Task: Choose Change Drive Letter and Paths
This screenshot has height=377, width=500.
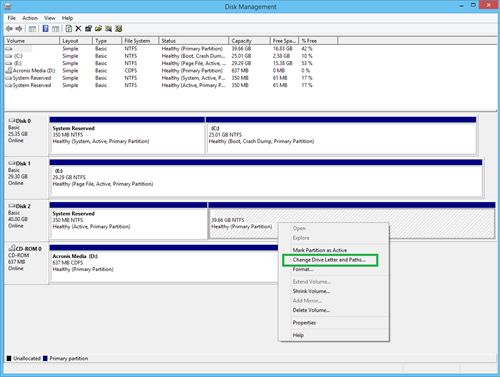Action: 330,260
